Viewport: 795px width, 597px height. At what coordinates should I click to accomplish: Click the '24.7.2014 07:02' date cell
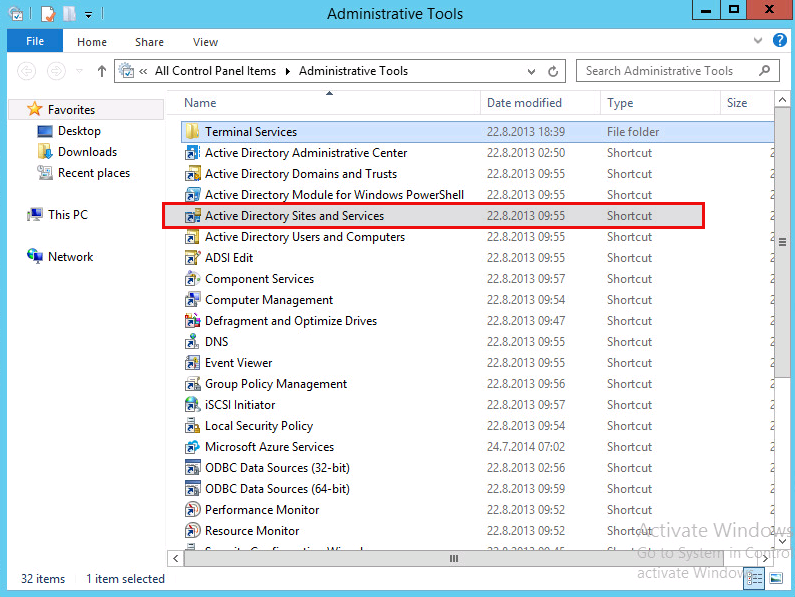(526, 447)
